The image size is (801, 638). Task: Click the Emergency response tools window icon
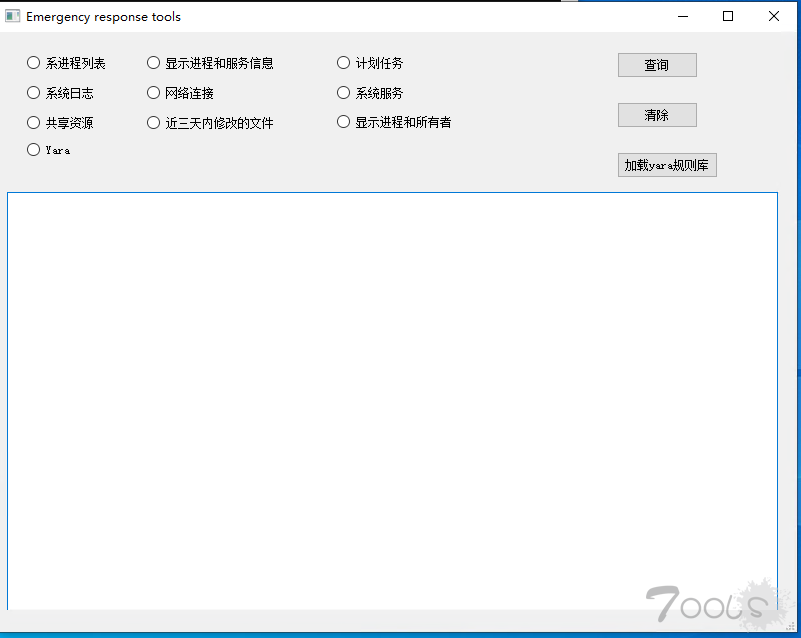[12, 16]
